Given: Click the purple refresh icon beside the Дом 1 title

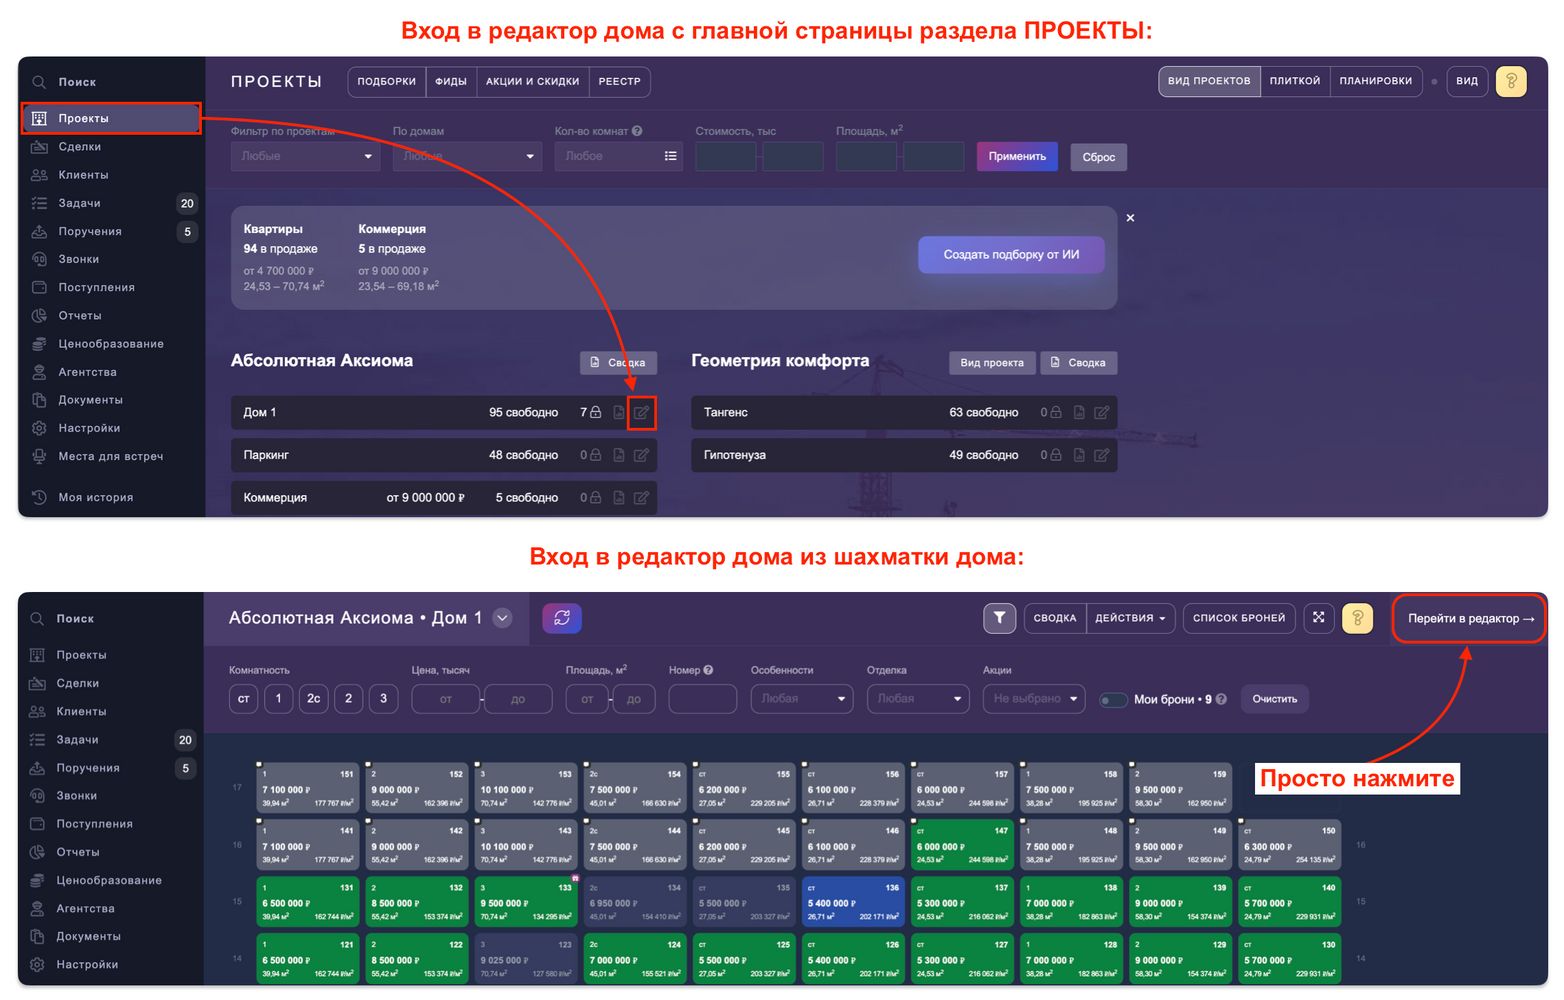Looking at the screenshot, I should click(562, 618).
